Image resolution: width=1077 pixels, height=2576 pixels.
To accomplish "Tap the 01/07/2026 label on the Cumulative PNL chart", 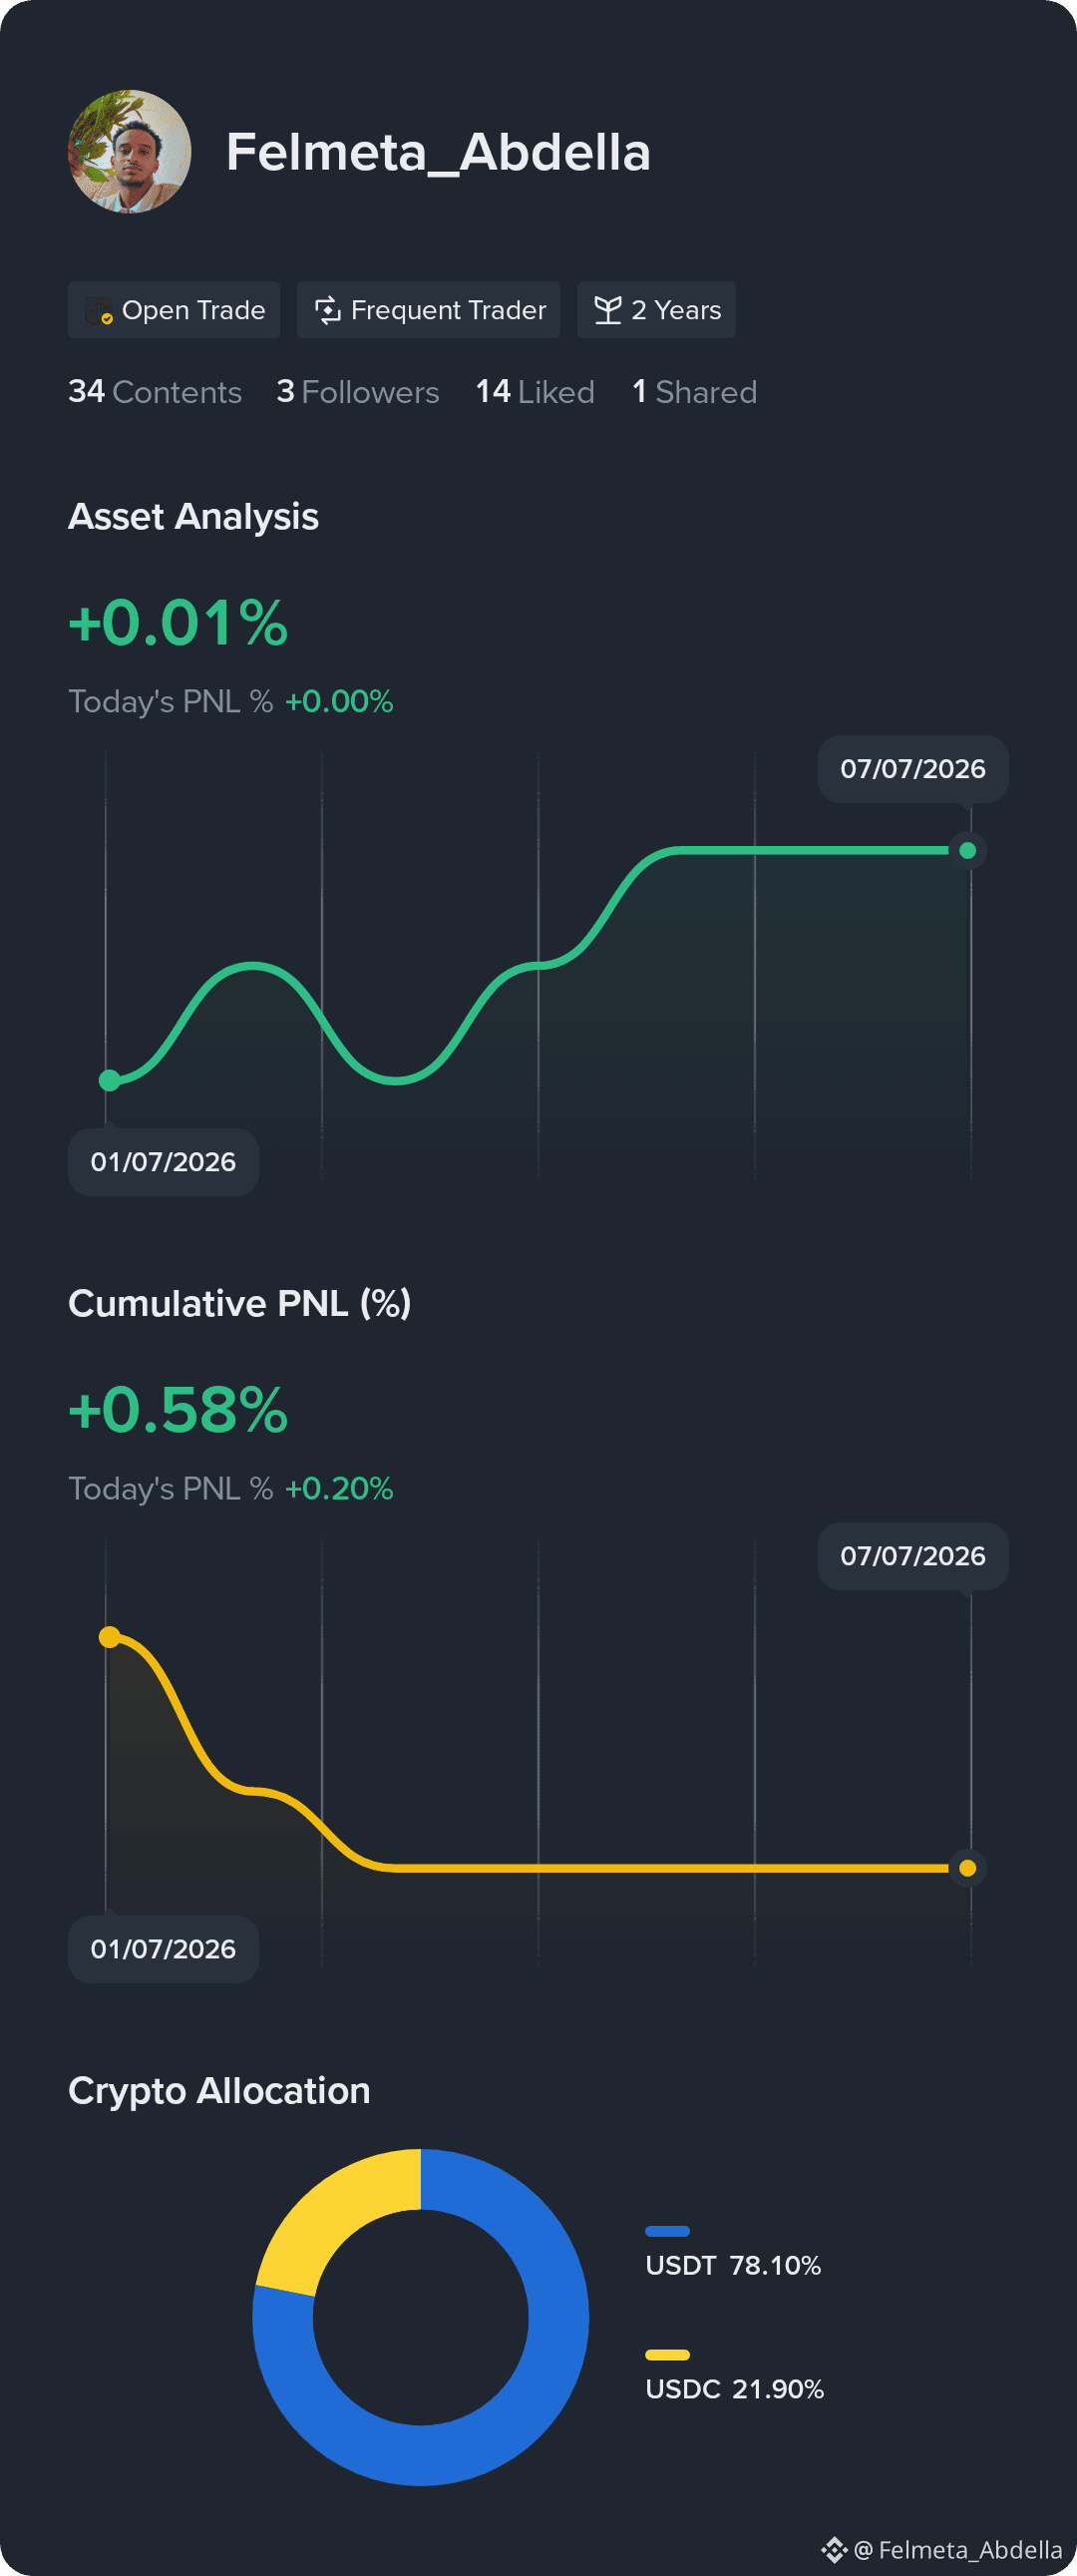I will click(x=163, y=1949).
